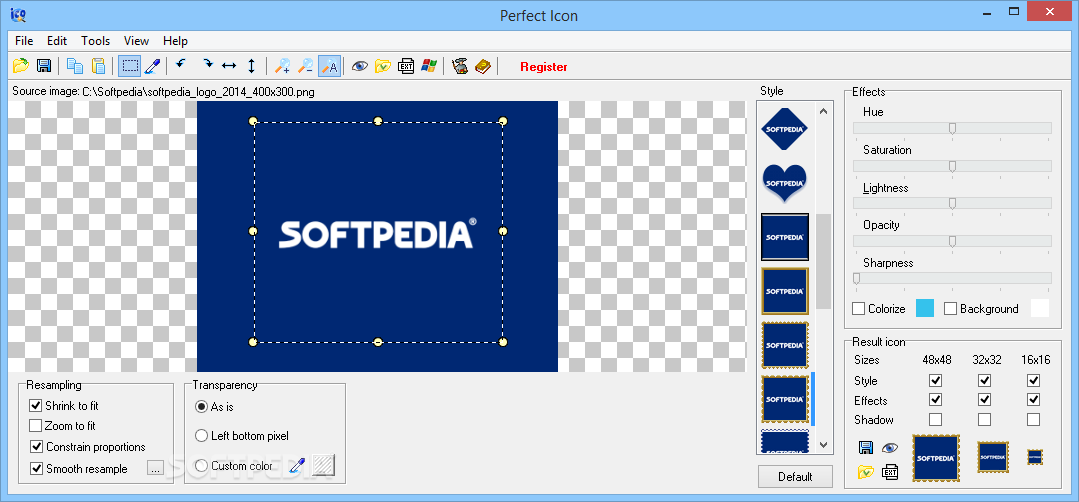
Task: Uncheck Shrink to fit
Action: click(36, 405)
